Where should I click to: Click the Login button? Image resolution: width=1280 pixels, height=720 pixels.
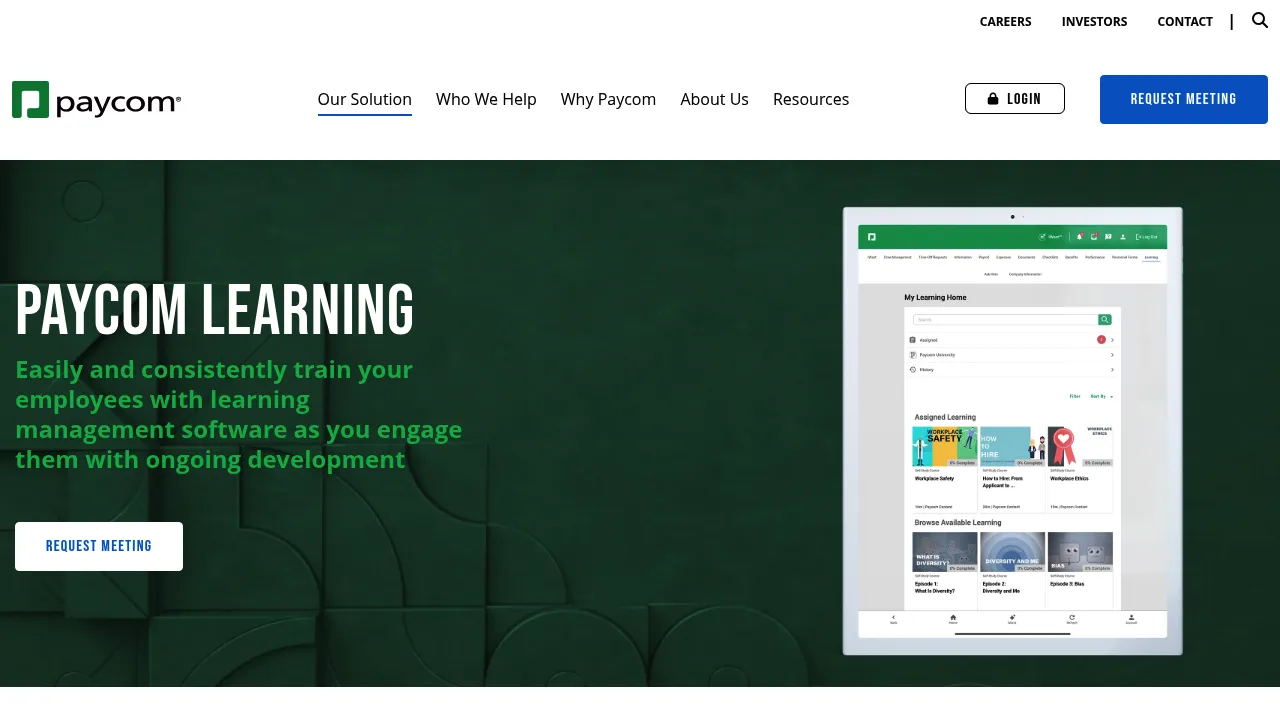[1015, 99]
